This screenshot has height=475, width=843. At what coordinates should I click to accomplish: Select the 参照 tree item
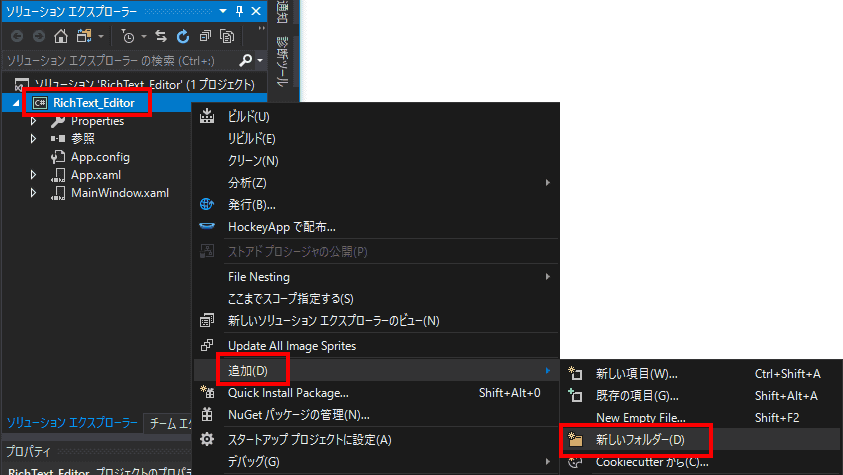pyautogui.click(x=83, y=139)
